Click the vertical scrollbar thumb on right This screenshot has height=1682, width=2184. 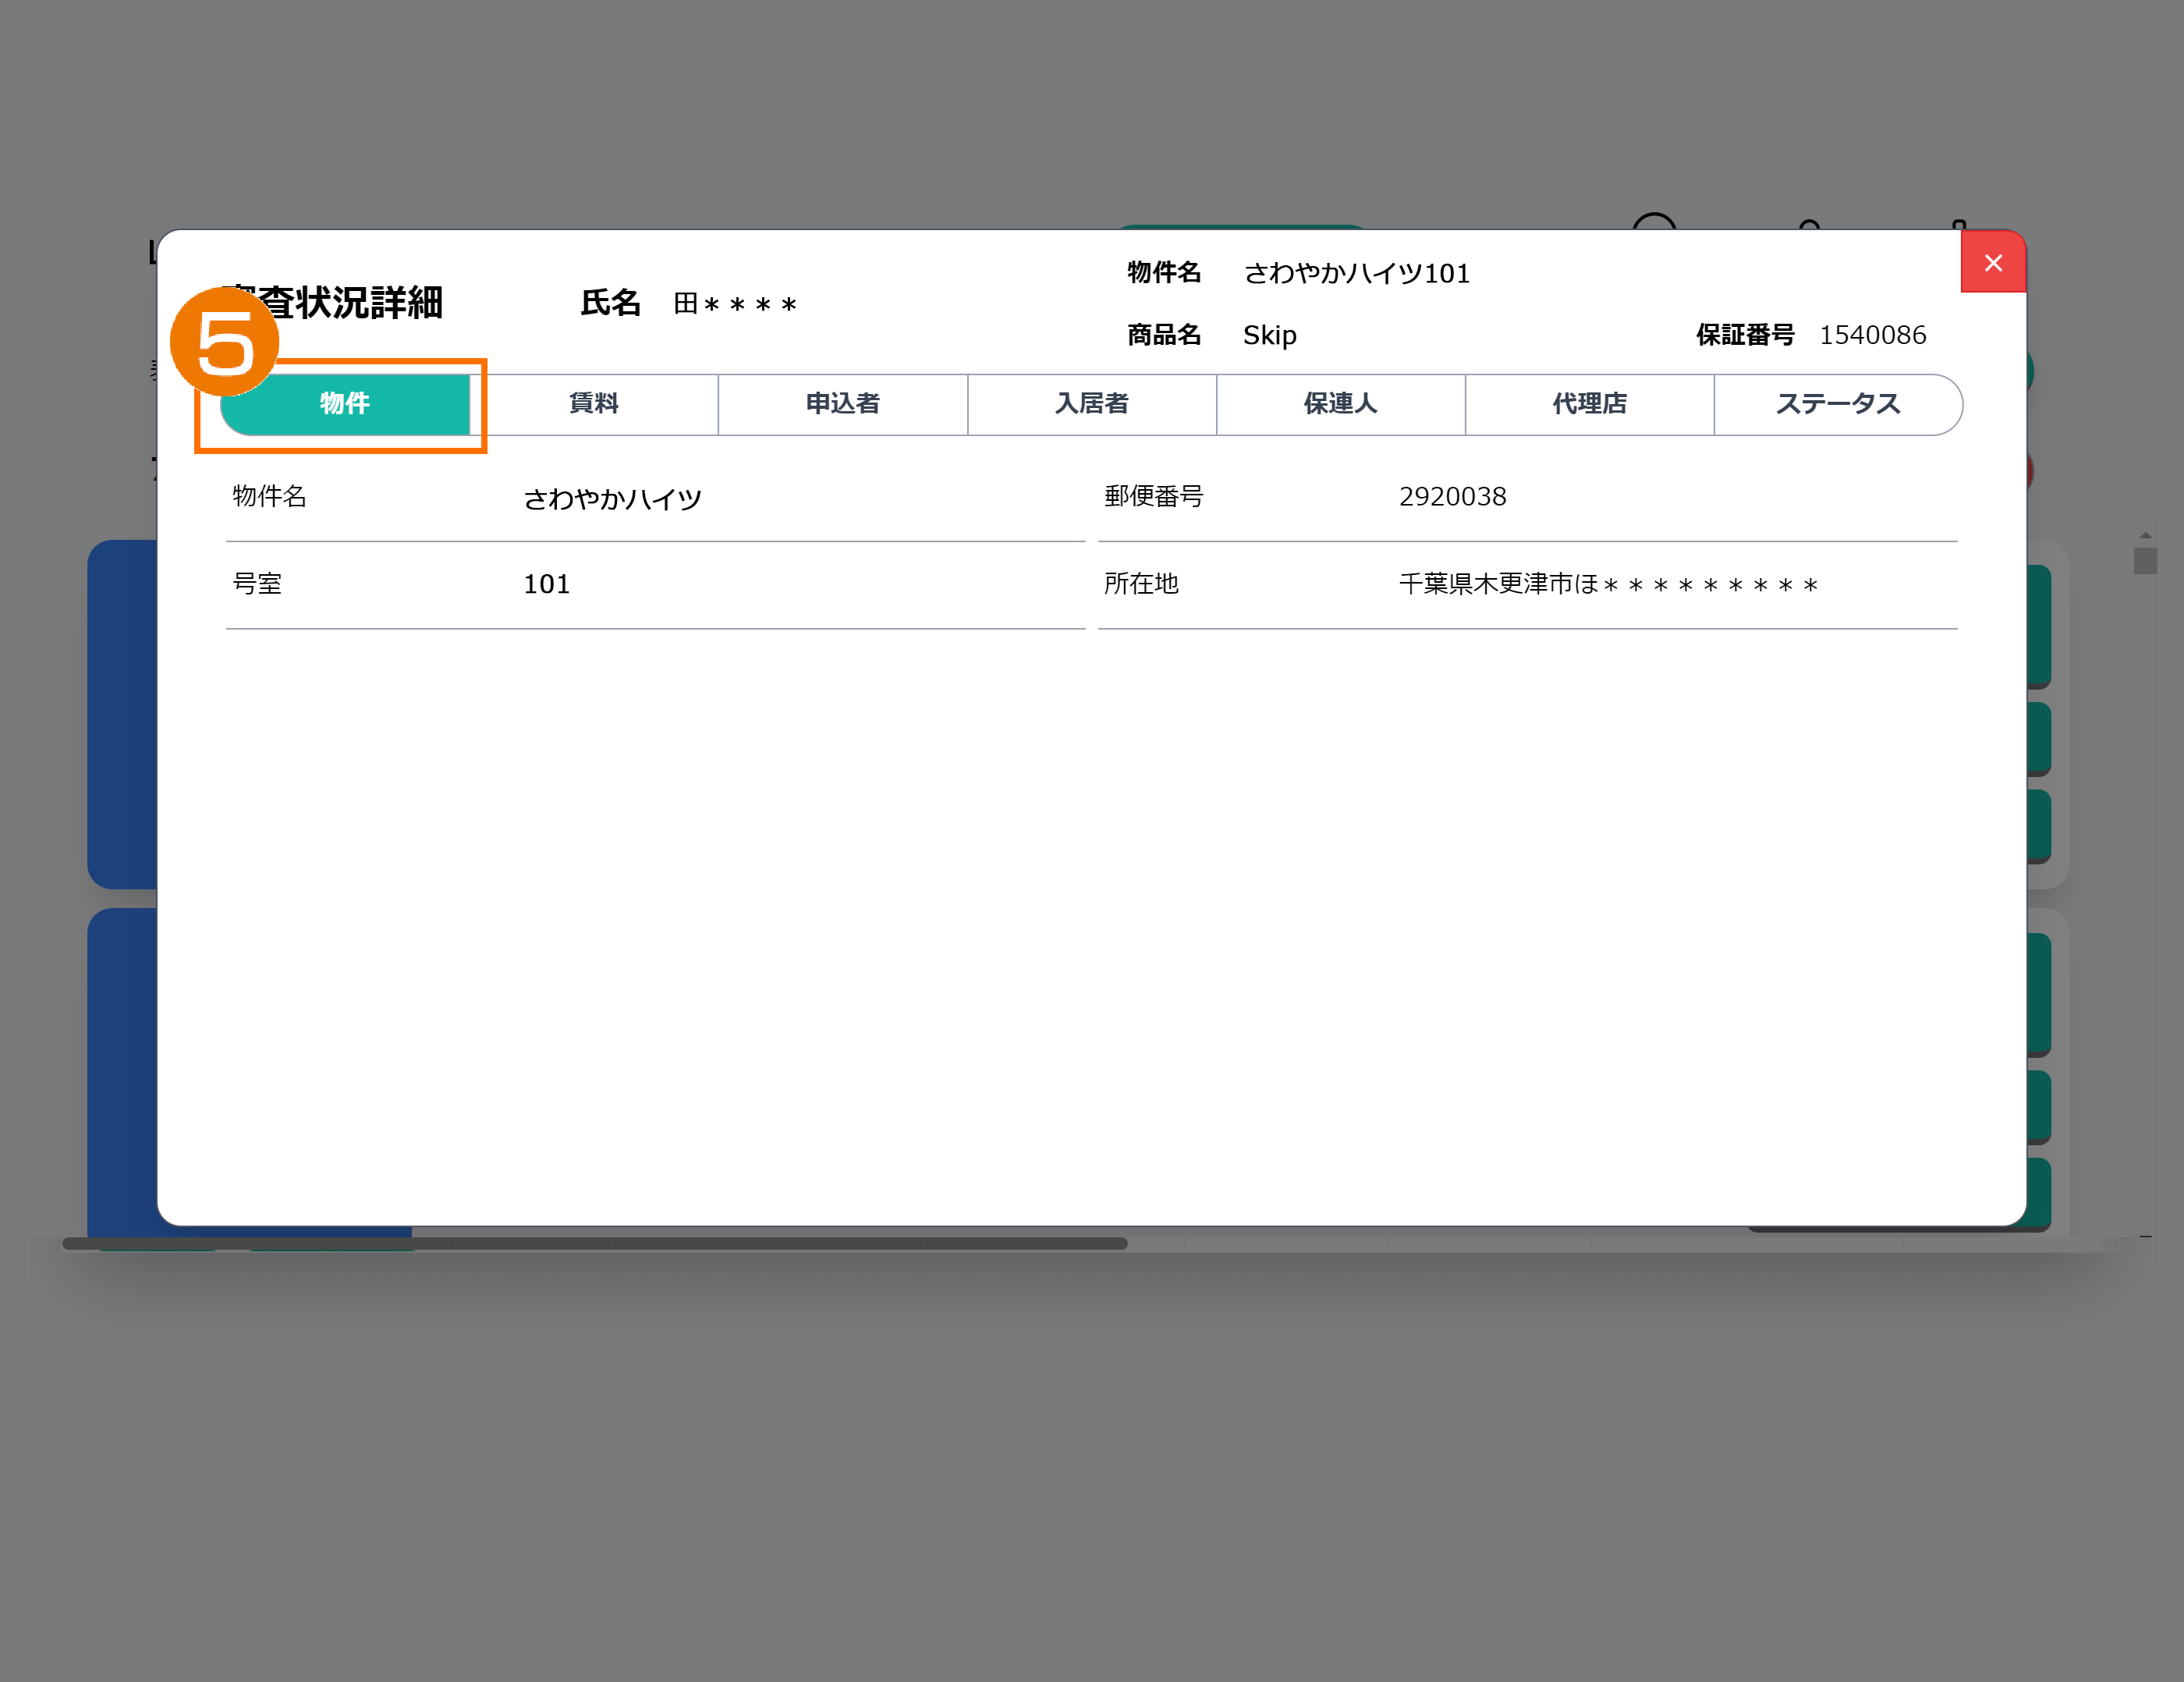pyautogui.click(x=2144, y=559)
